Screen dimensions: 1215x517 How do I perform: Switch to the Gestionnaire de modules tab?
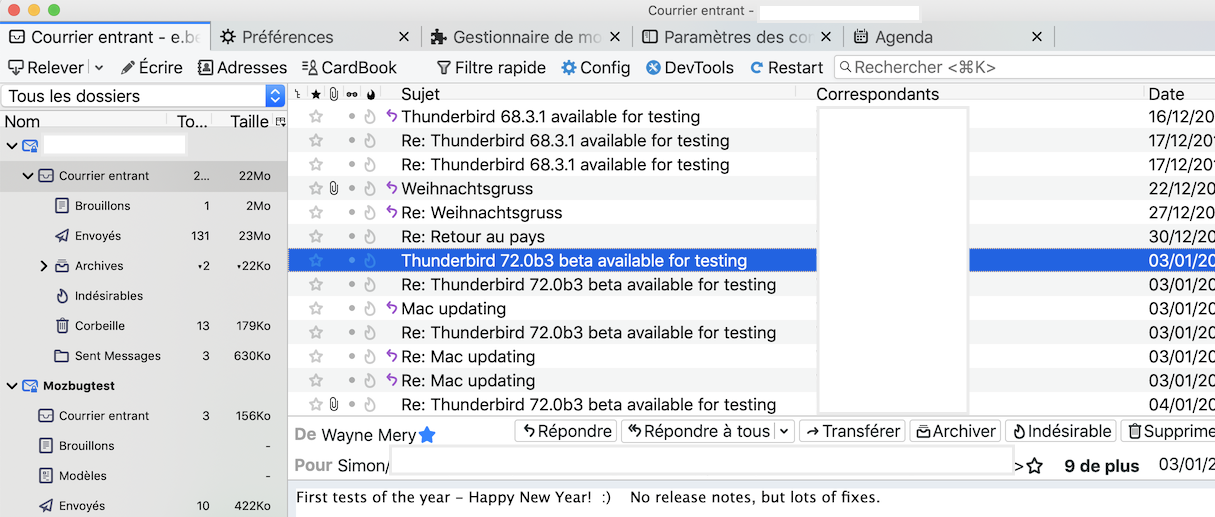click(x=527, y=37)
